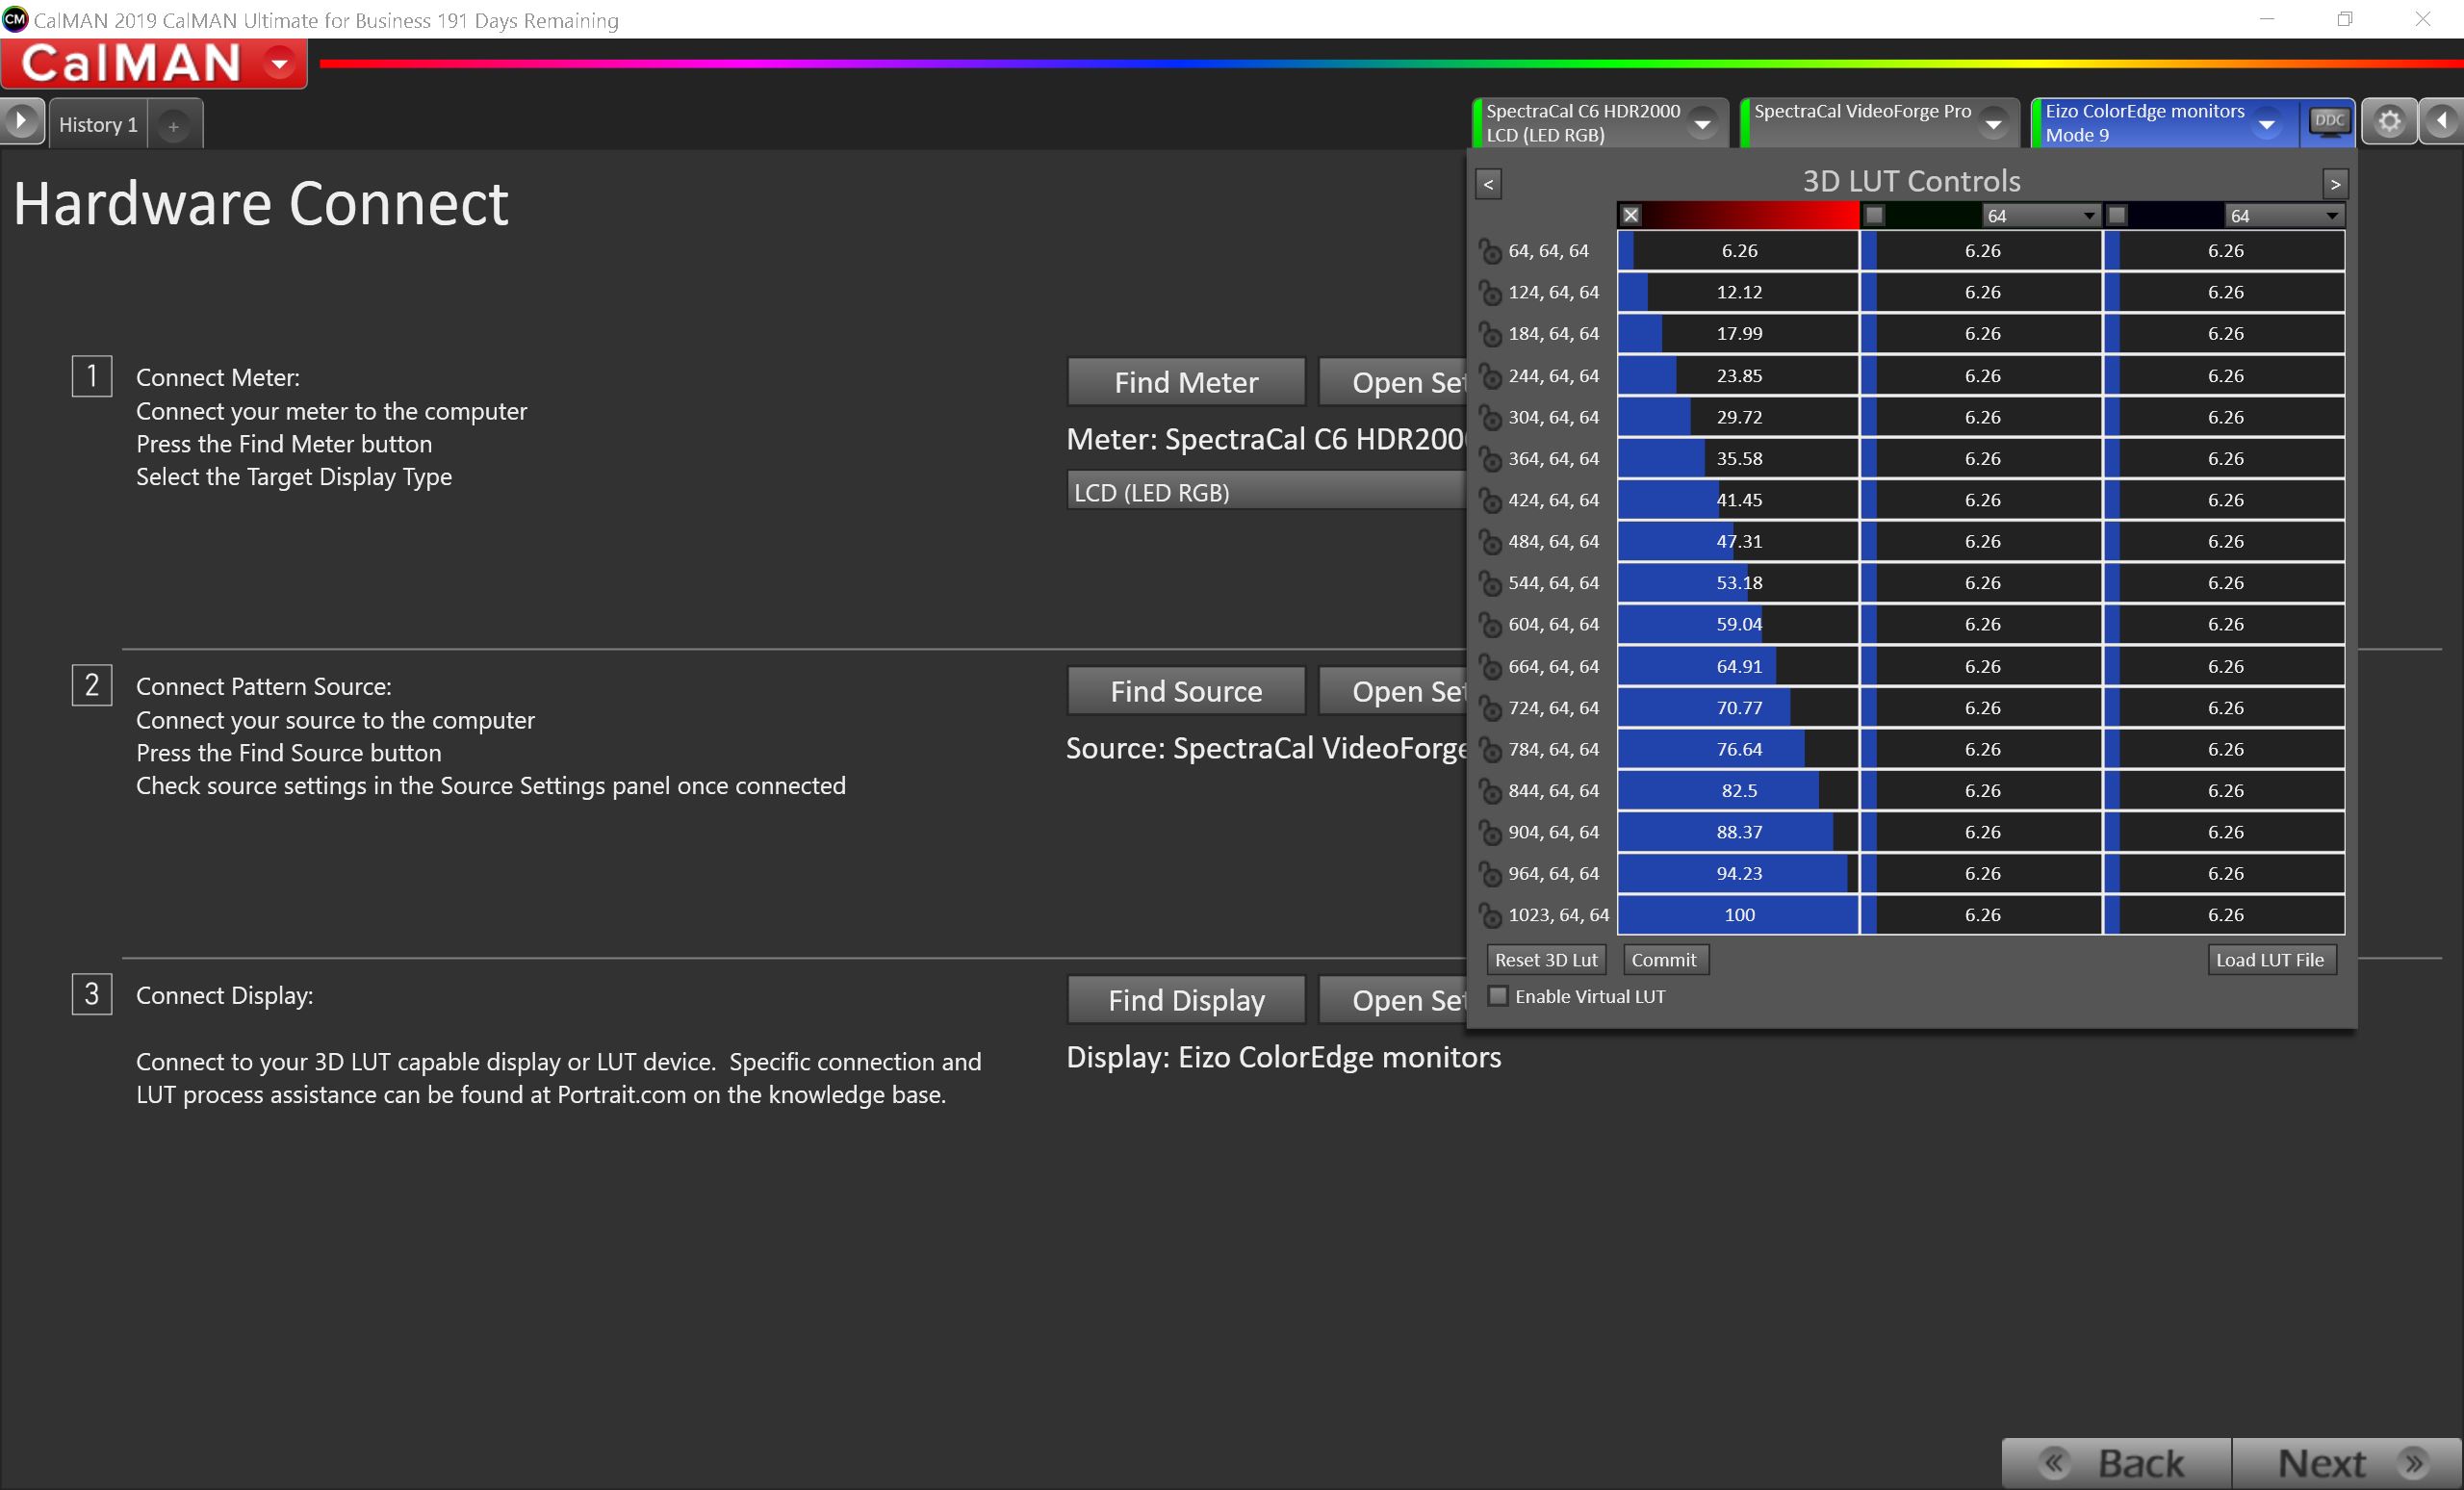Click the Commit button
The image size is (2464, 1490).
pyautogui.click(x=1664, y=960)
